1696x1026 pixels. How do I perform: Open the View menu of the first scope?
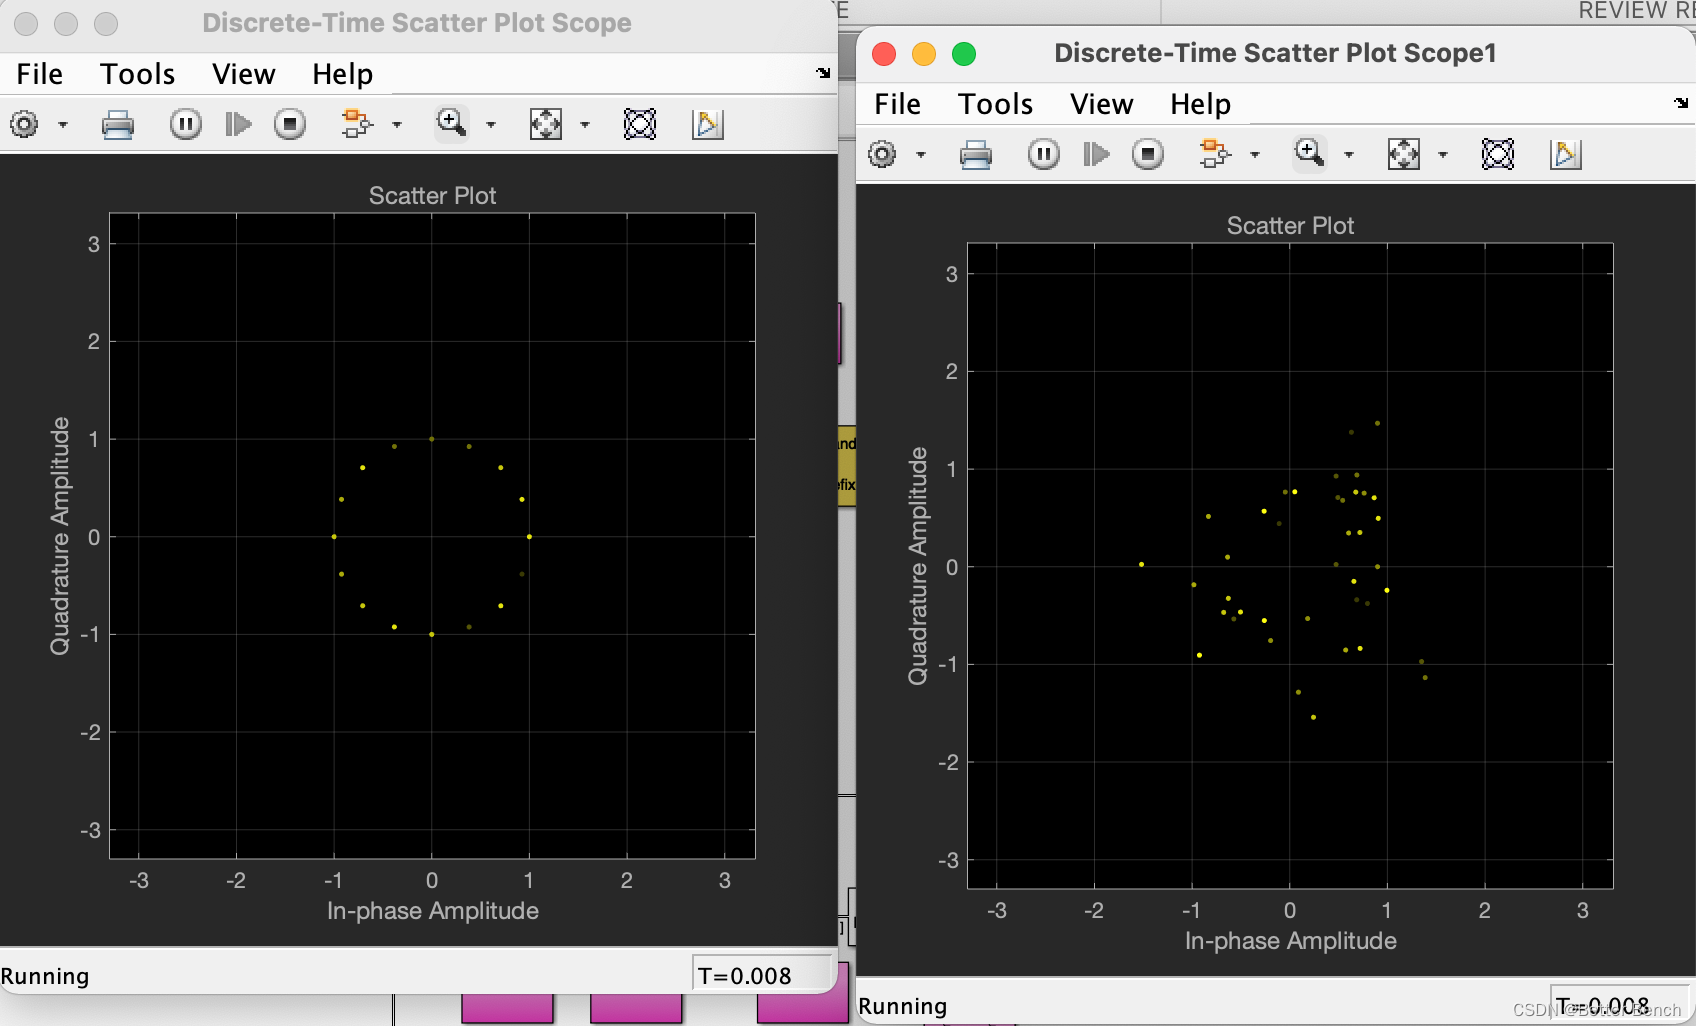[x=243, y=73]
